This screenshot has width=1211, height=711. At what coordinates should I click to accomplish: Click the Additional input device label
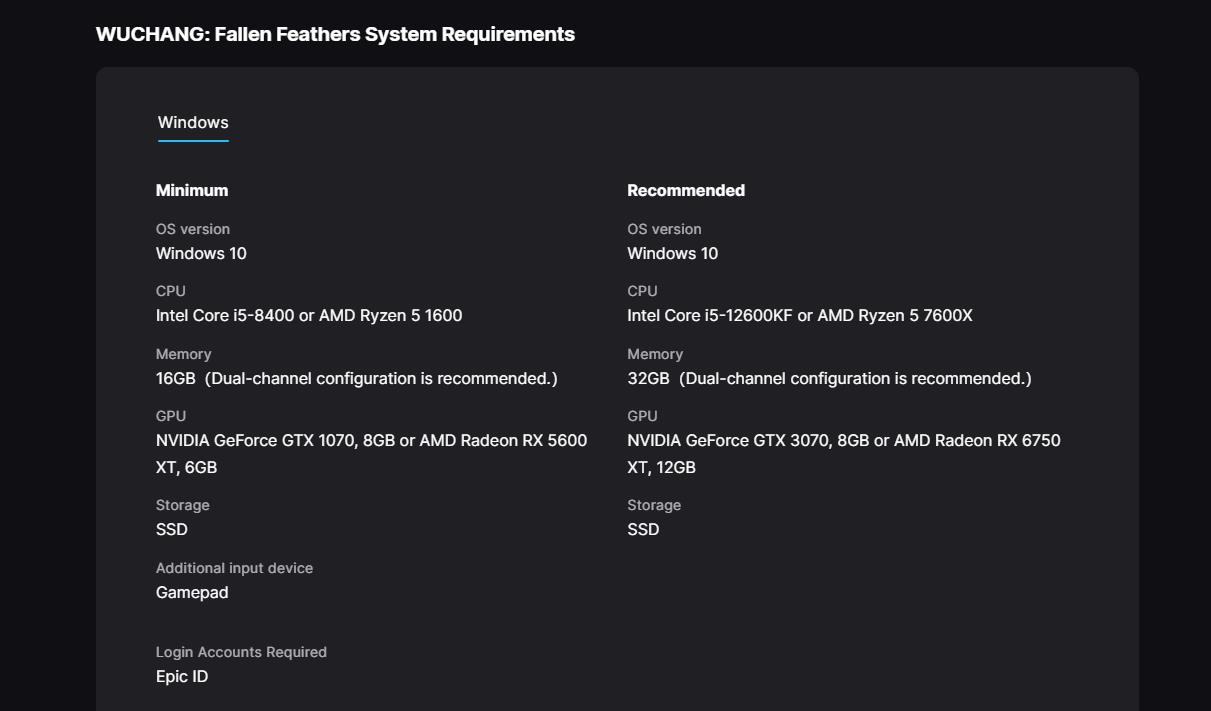tap(234, 568)
